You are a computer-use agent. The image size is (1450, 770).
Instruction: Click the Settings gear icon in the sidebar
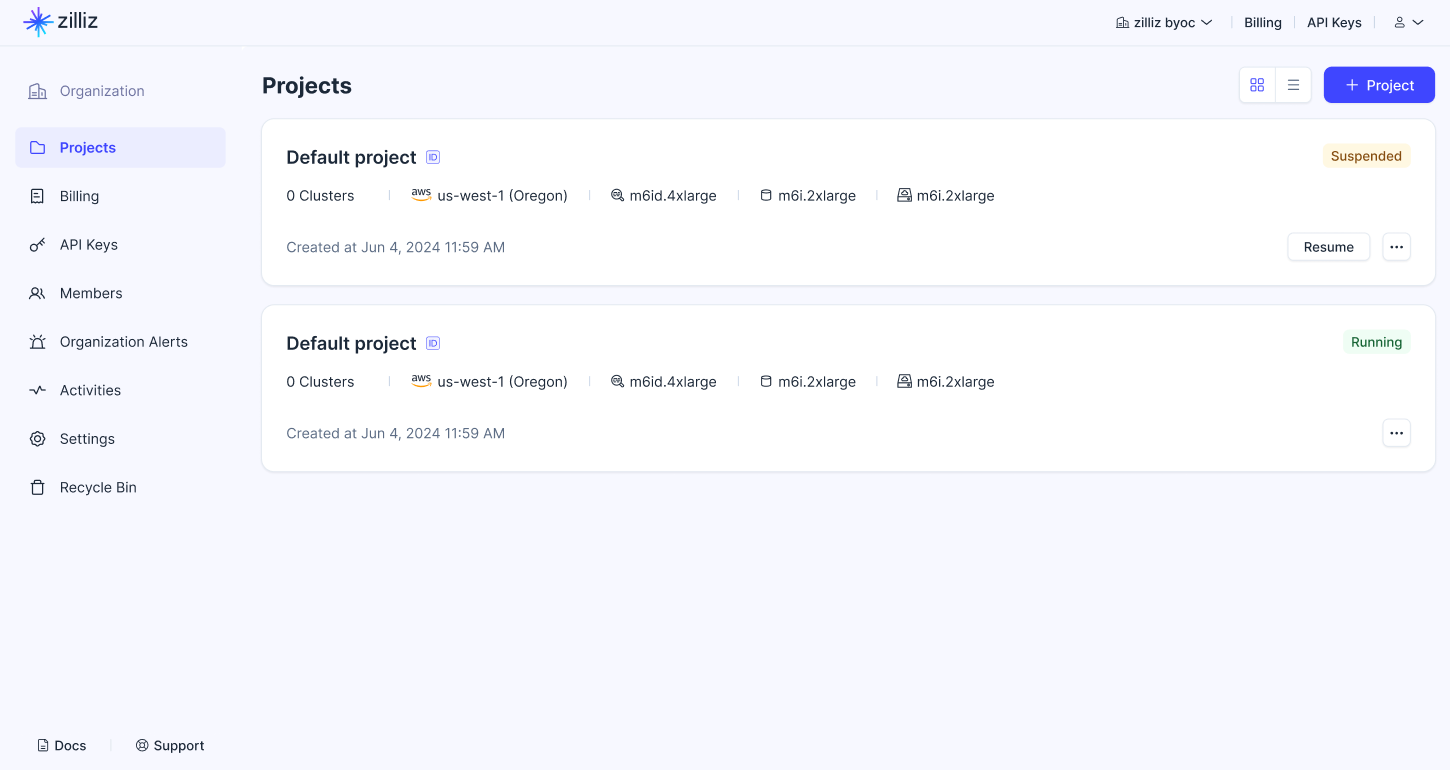tap(38, 439)
